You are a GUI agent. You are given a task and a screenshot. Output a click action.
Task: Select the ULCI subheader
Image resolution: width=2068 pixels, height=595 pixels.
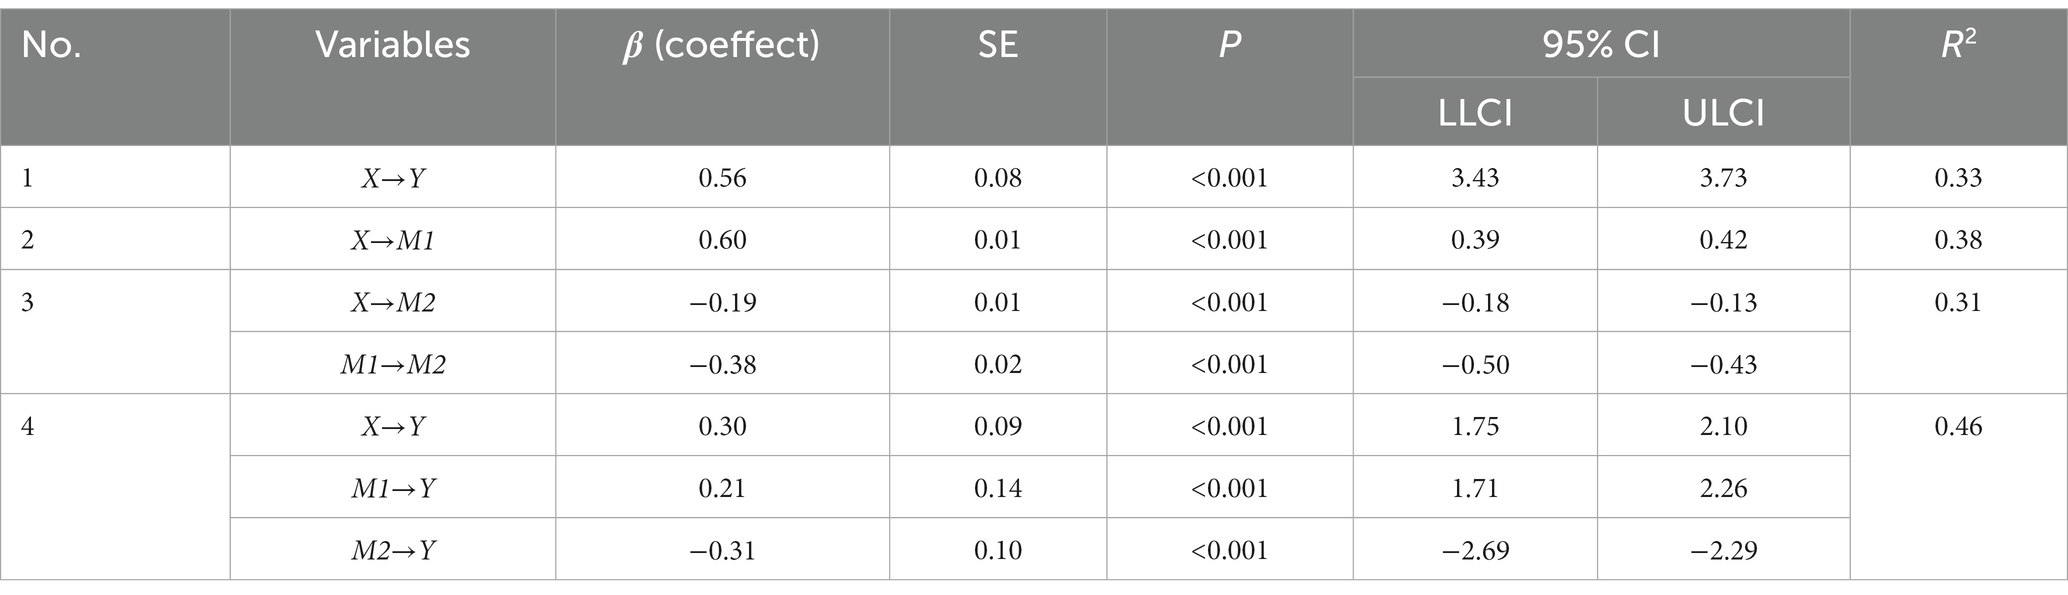(1723, 113)
